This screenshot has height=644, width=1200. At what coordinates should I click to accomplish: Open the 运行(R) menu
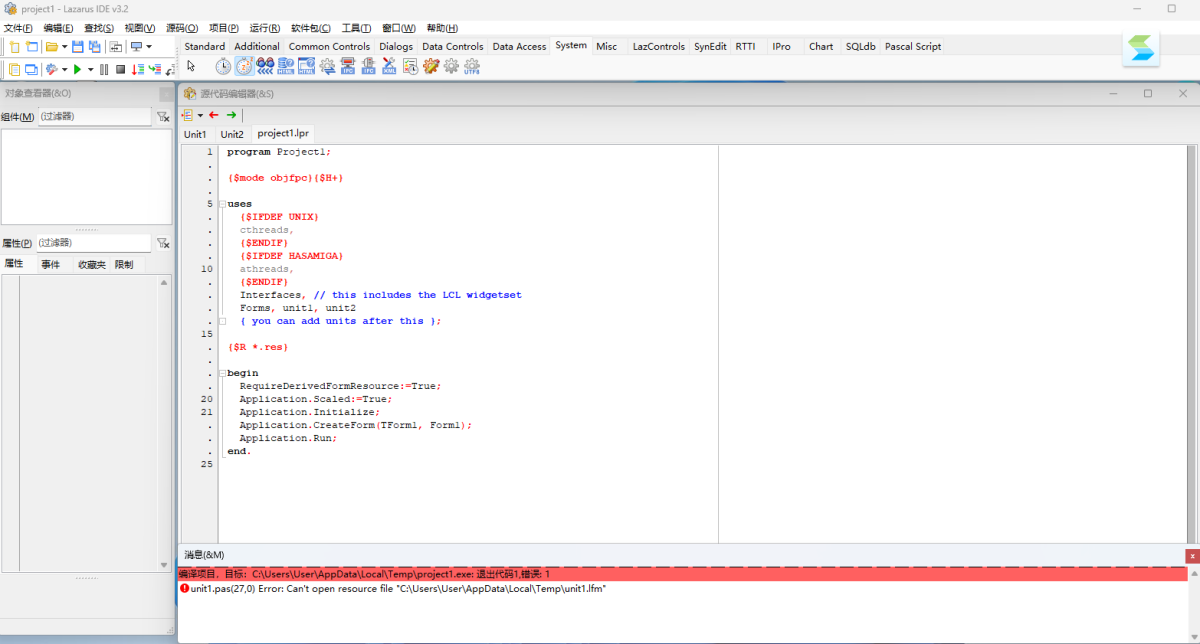264,28
